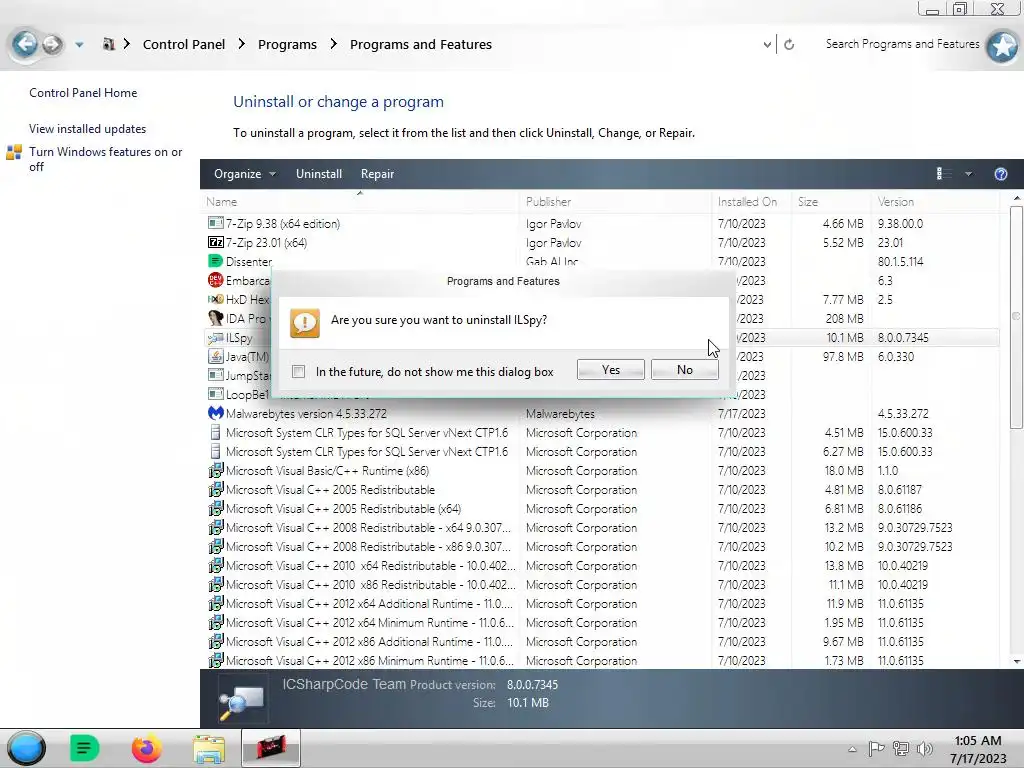This screenshot has width=1024, height=768.
Task: Select the 7-Zip 23.01 (x64) icon
Action: (216, 242)
